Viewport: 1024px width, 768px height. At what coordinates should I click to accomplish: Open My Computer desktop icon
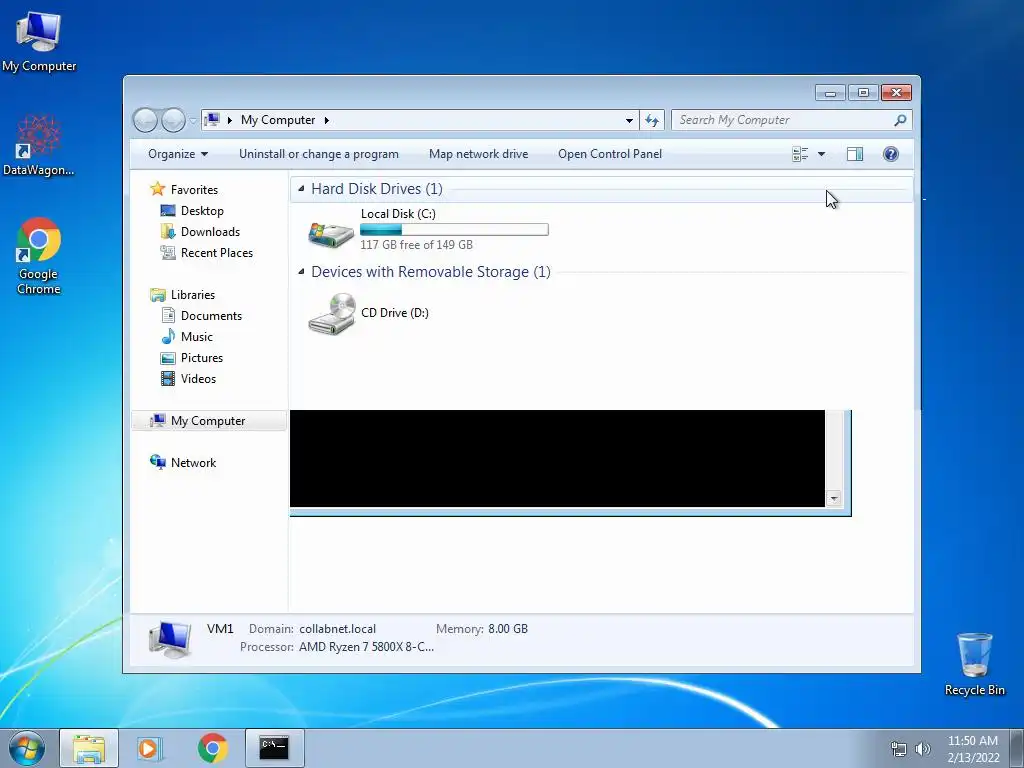(x=39, y=42)
